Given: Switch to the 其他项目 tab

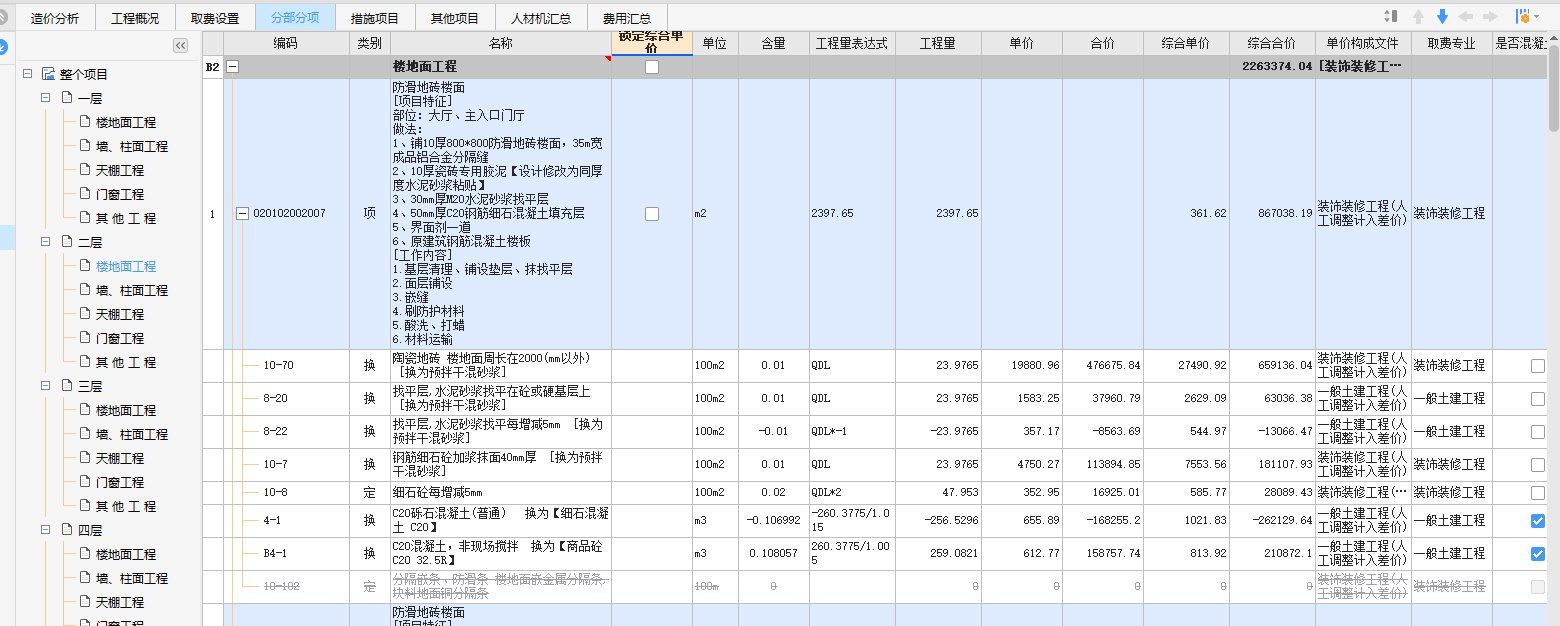Looking at the screenshot, I should click(455, 18).
